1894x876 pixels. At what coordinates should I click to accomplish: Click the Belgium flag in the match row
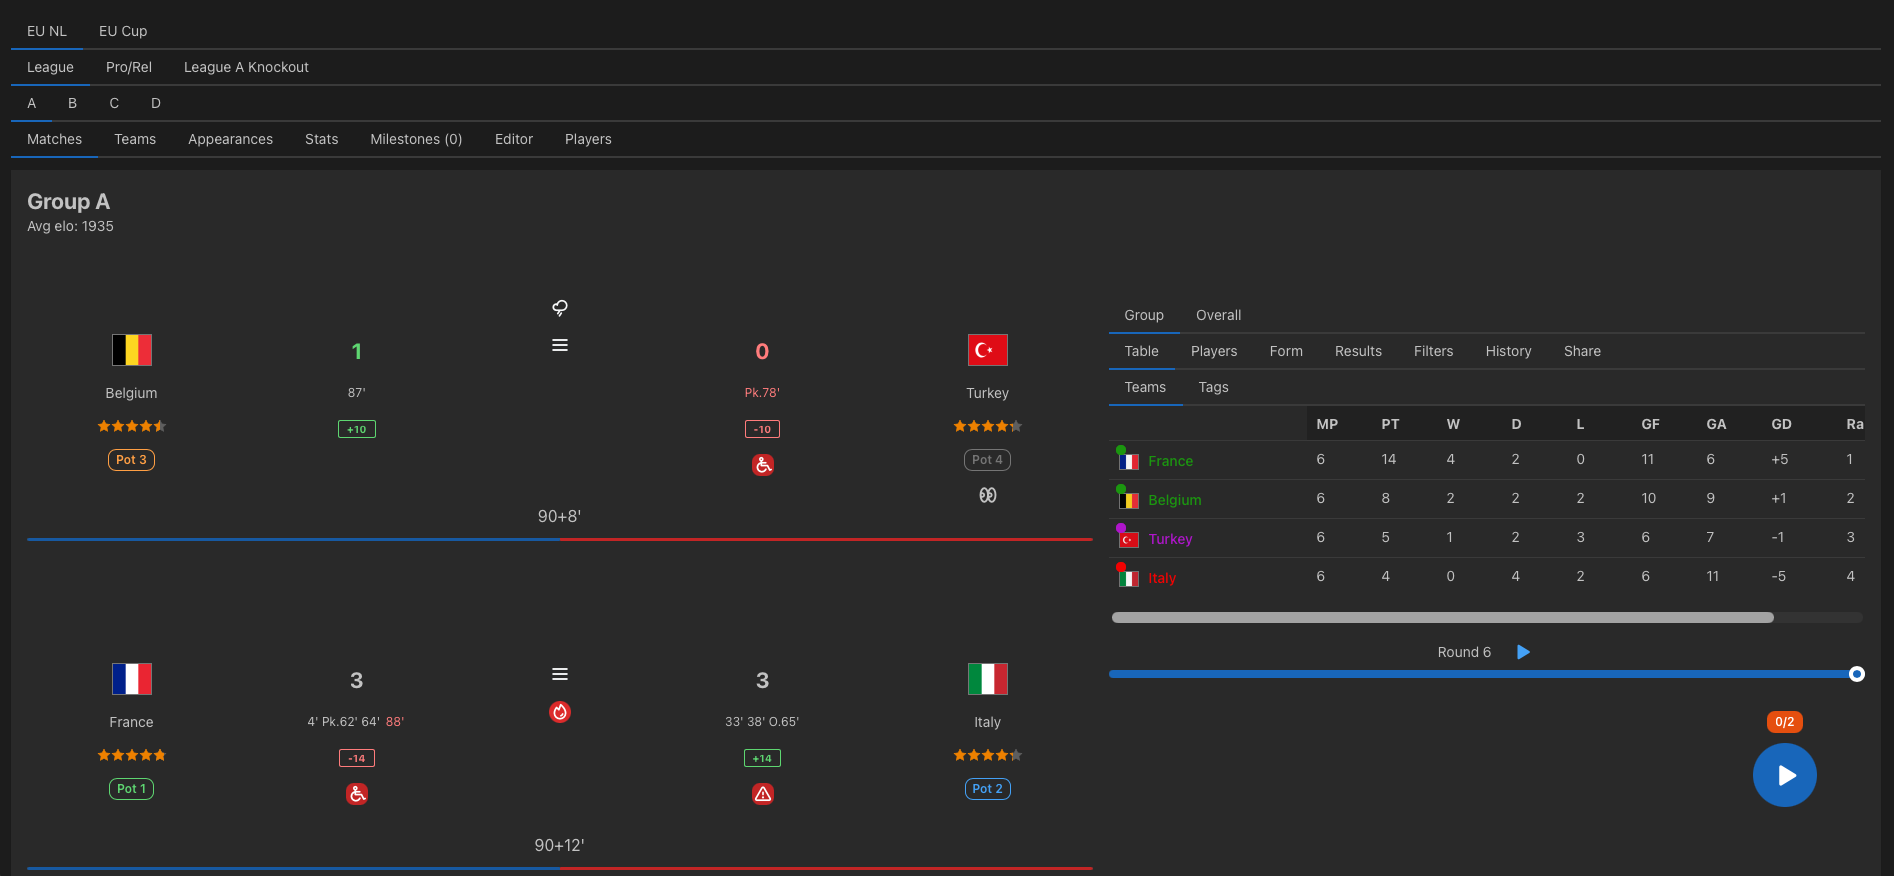(x=132, y=350)
